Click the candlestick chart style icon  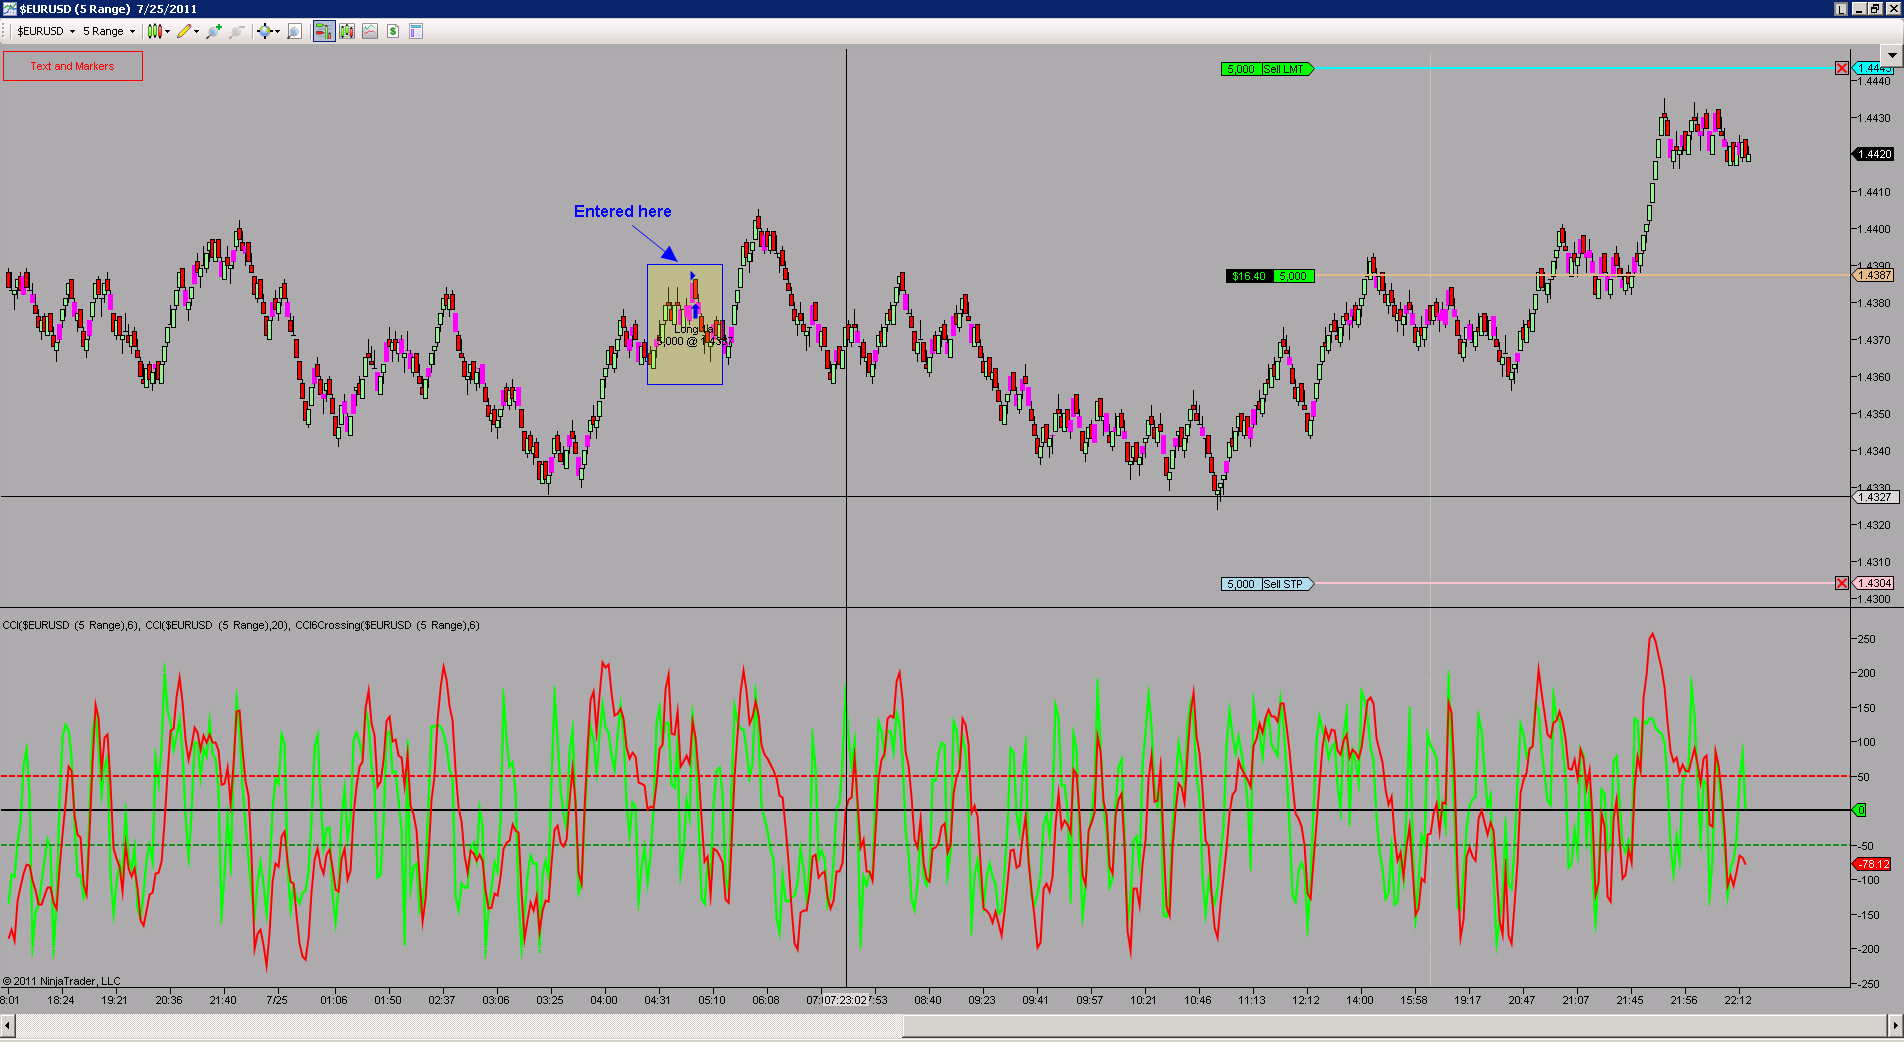[x=154, y=31]
